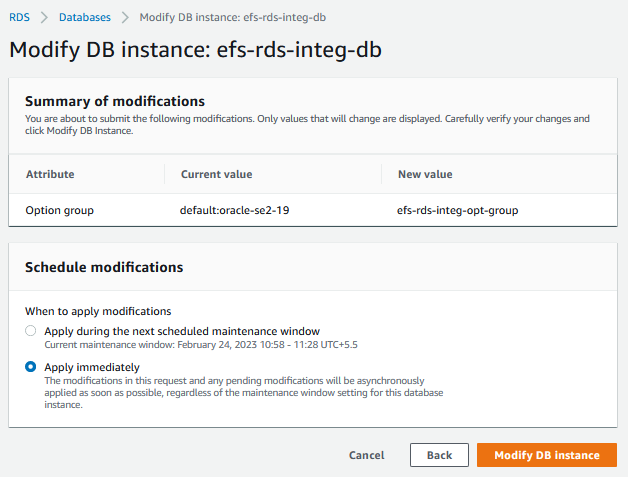The width and height of the screenshot is (628, 477).
Task: Click the chevron after RDS breadcrumb
Action: click(x=44, y=18)
